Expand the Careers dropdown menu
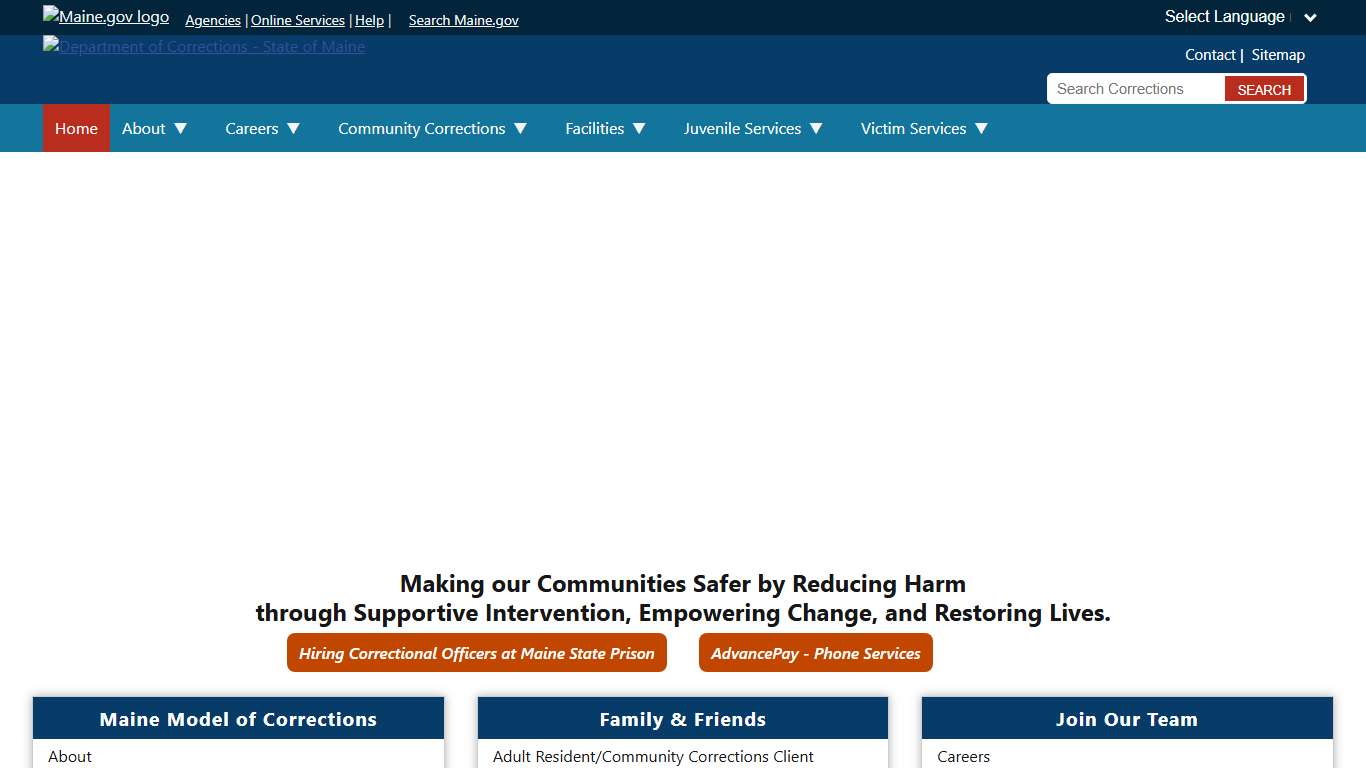 point(262,128)
